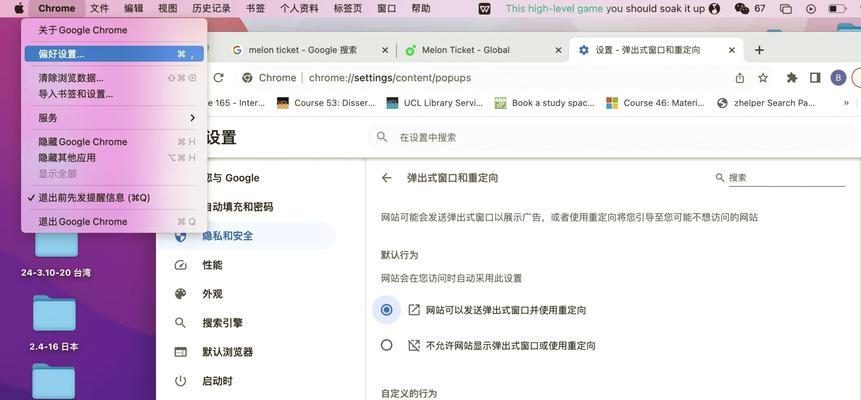The width and height of the screenshot is (861, 400).
Task: Click the window stacking menu bar icon
Action: coord(786,8)
